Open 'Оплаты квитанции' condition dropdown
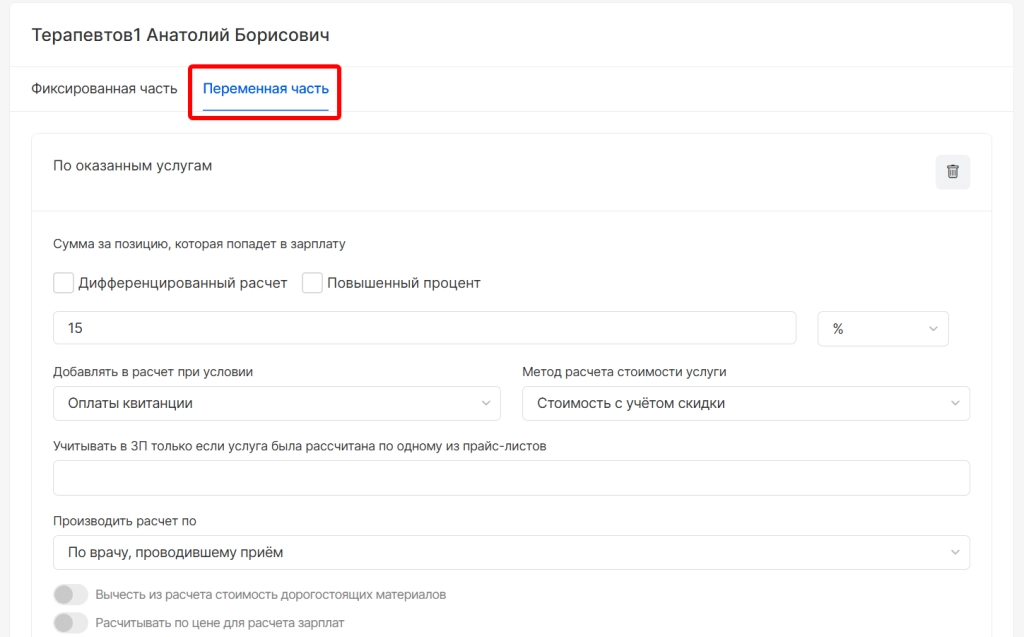The image size is (1024, 637). [276, 403]
